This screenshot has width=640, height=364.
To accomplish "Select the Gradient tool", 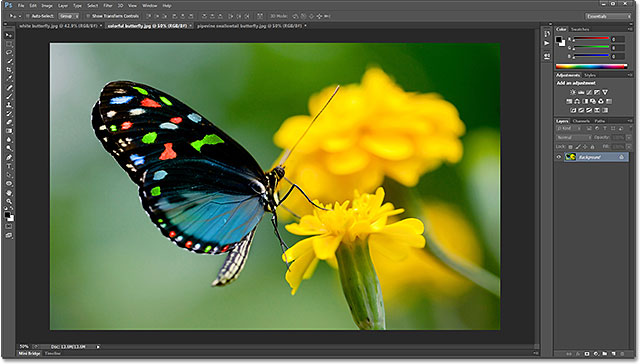I will 9,131.
